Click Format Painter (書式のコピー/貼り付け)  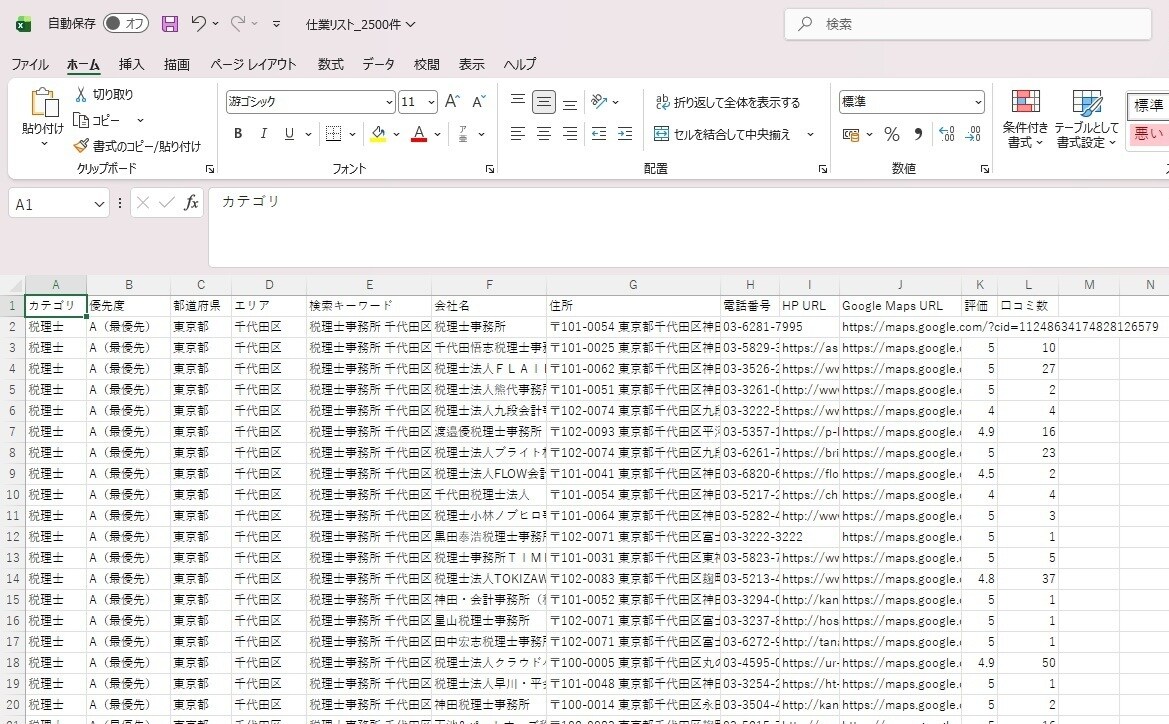click(x=137, y=146)
